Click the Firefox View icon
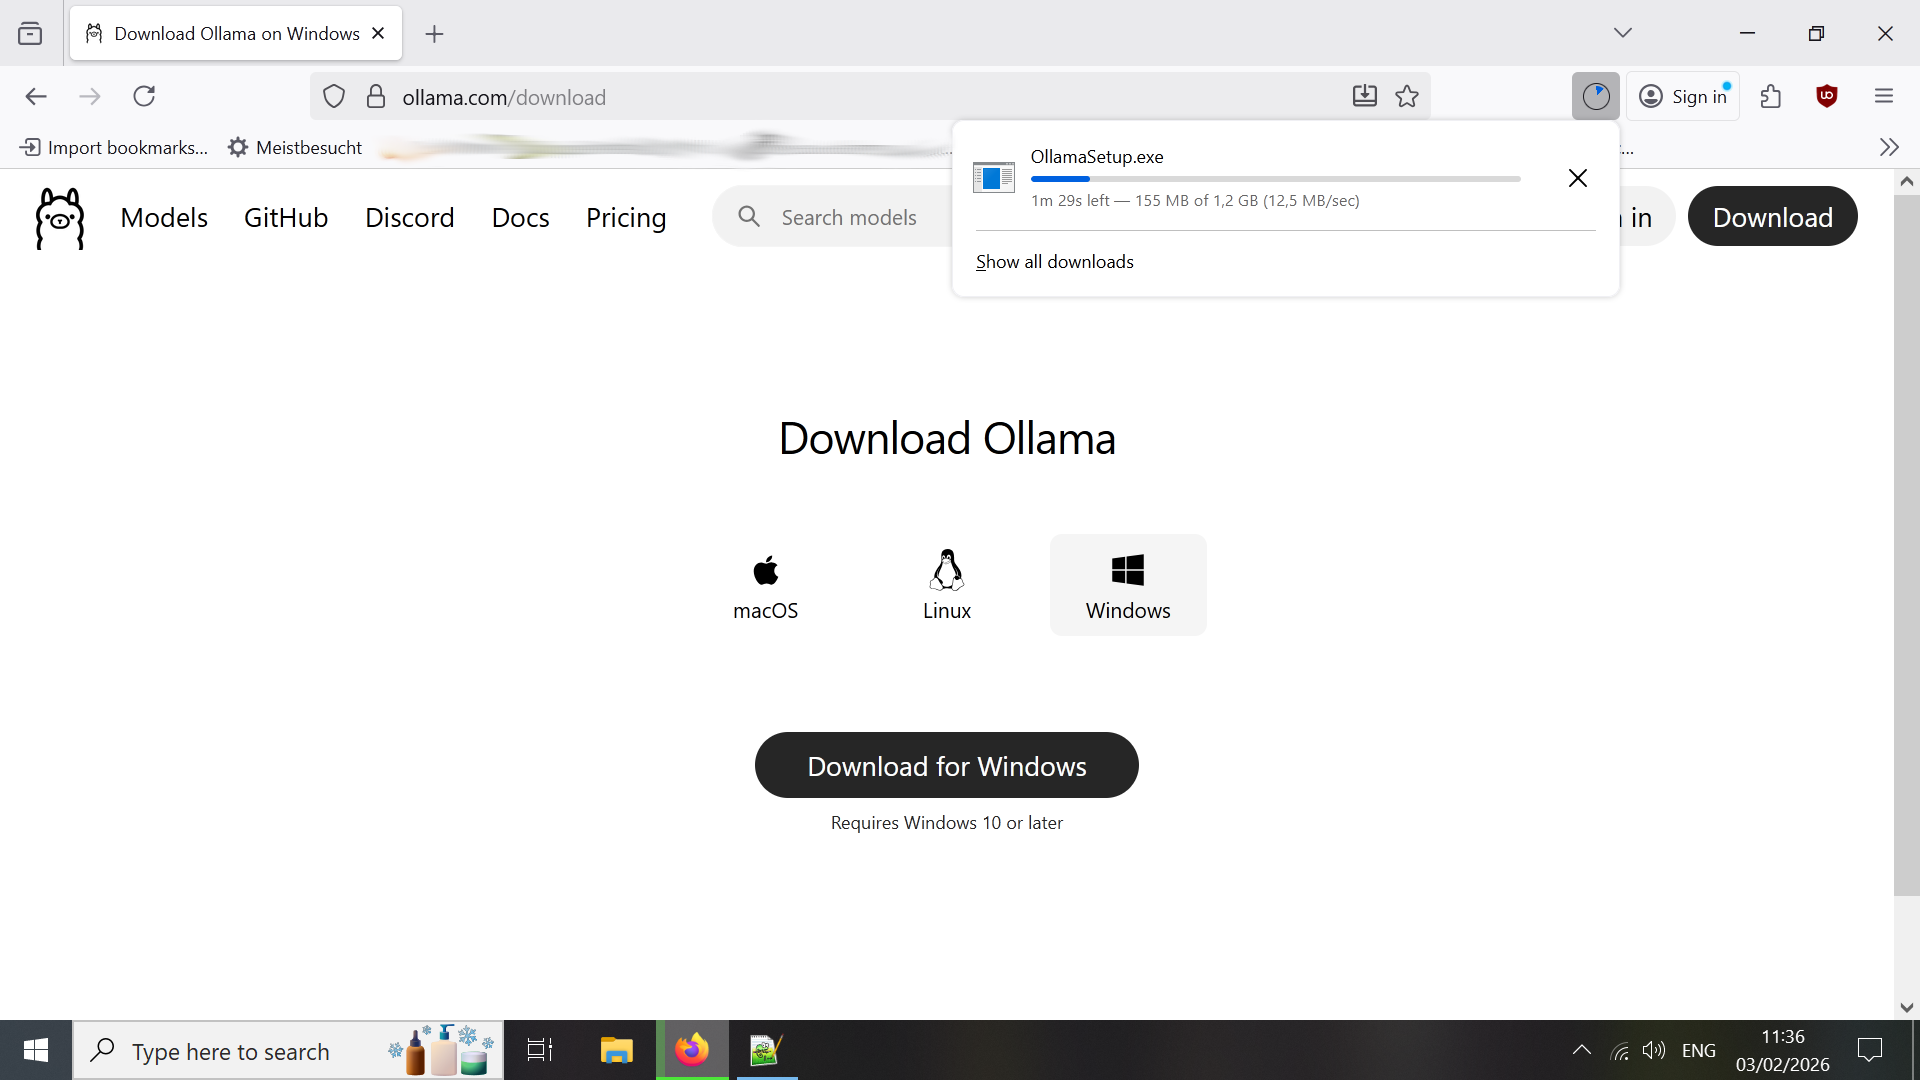The image size is (1920, 1080). (30, 32)
